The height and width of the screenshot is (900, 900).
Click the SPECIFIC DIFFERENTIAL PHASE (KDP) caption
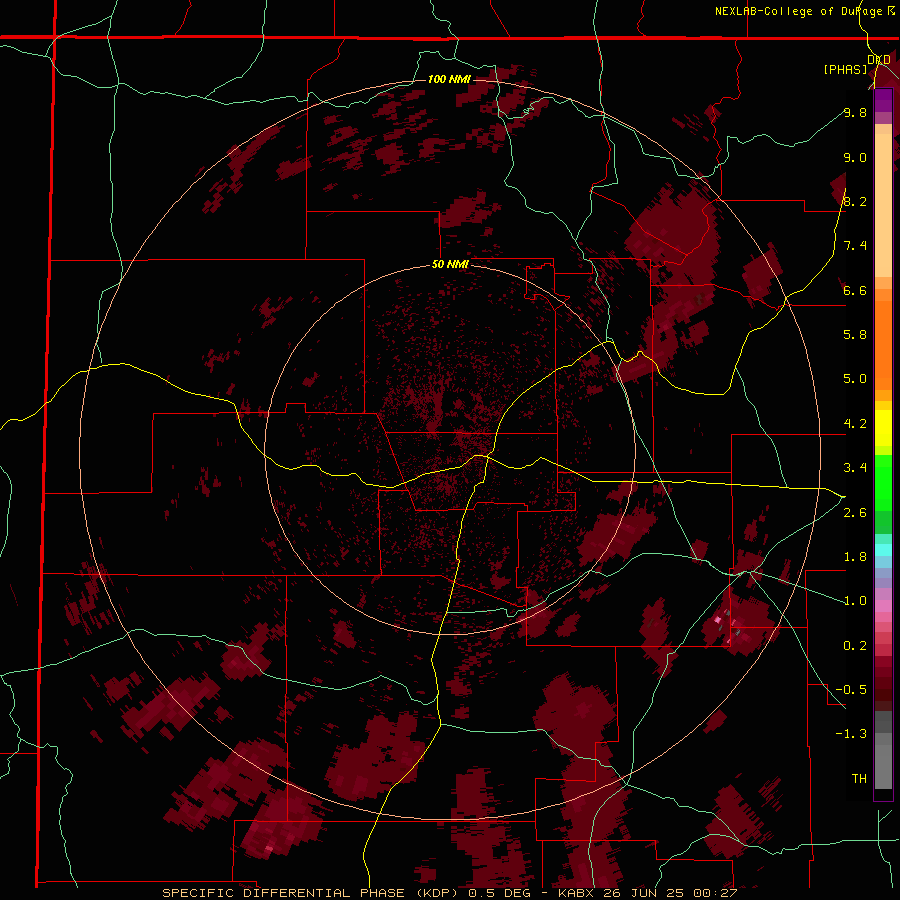tap(312, 893)
